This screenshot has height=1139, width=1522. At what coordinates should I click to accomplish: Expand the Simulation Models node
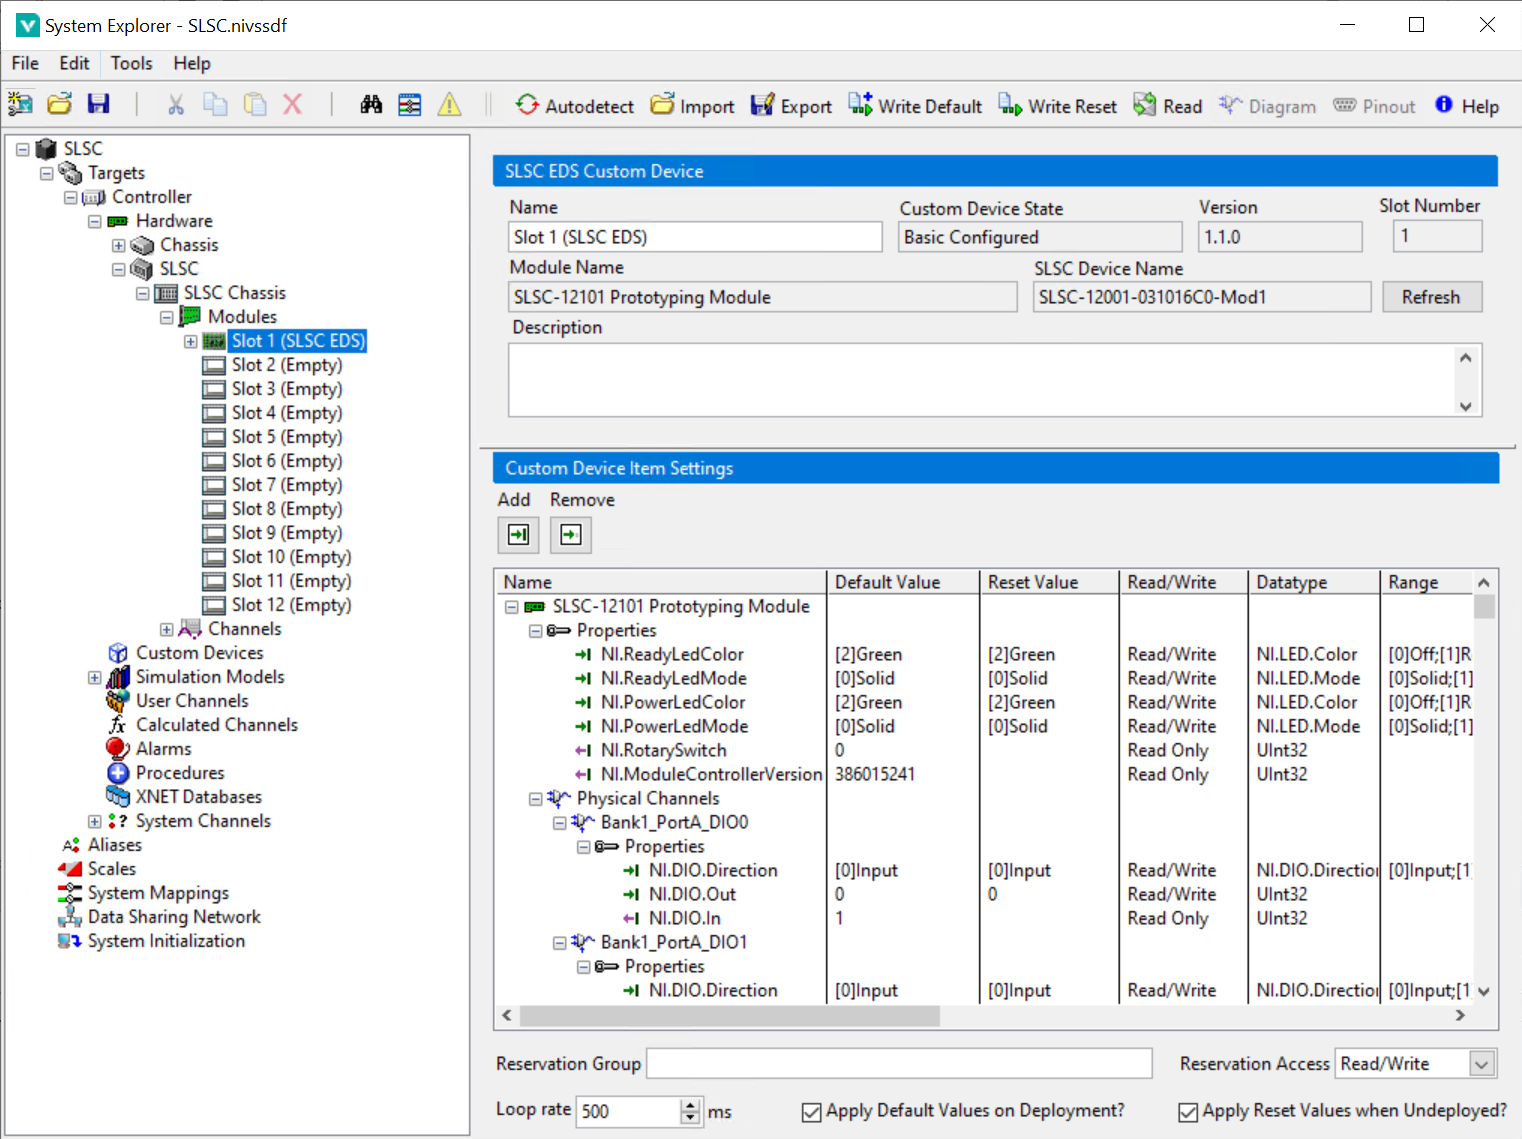tap(94, 677)
